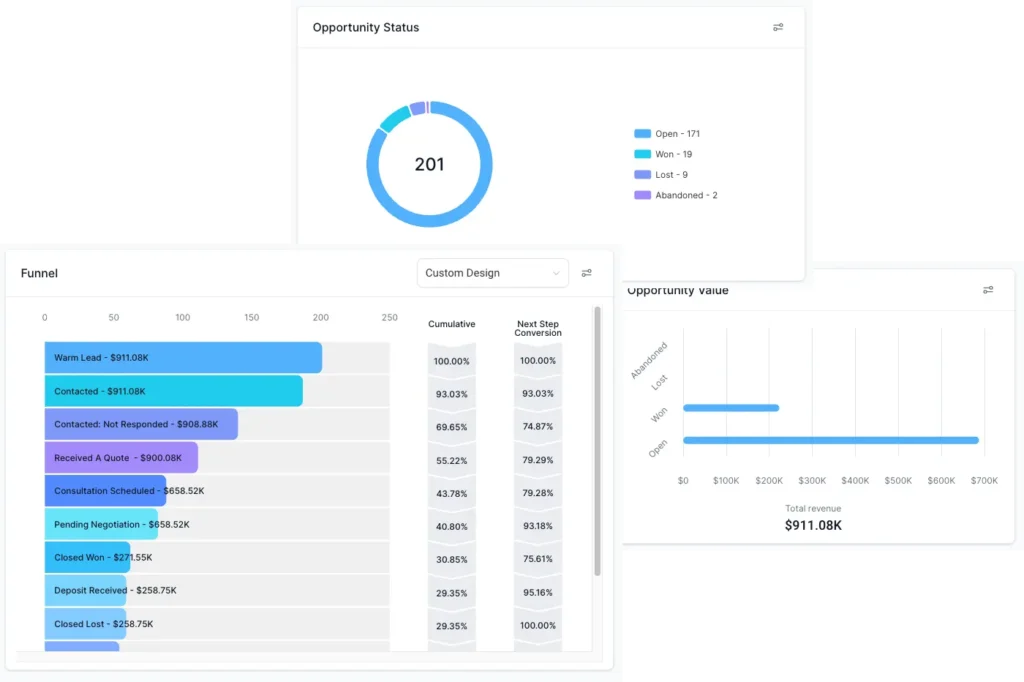
Task: Toggle the Open legend item
Action: click(x=677, y=134)
